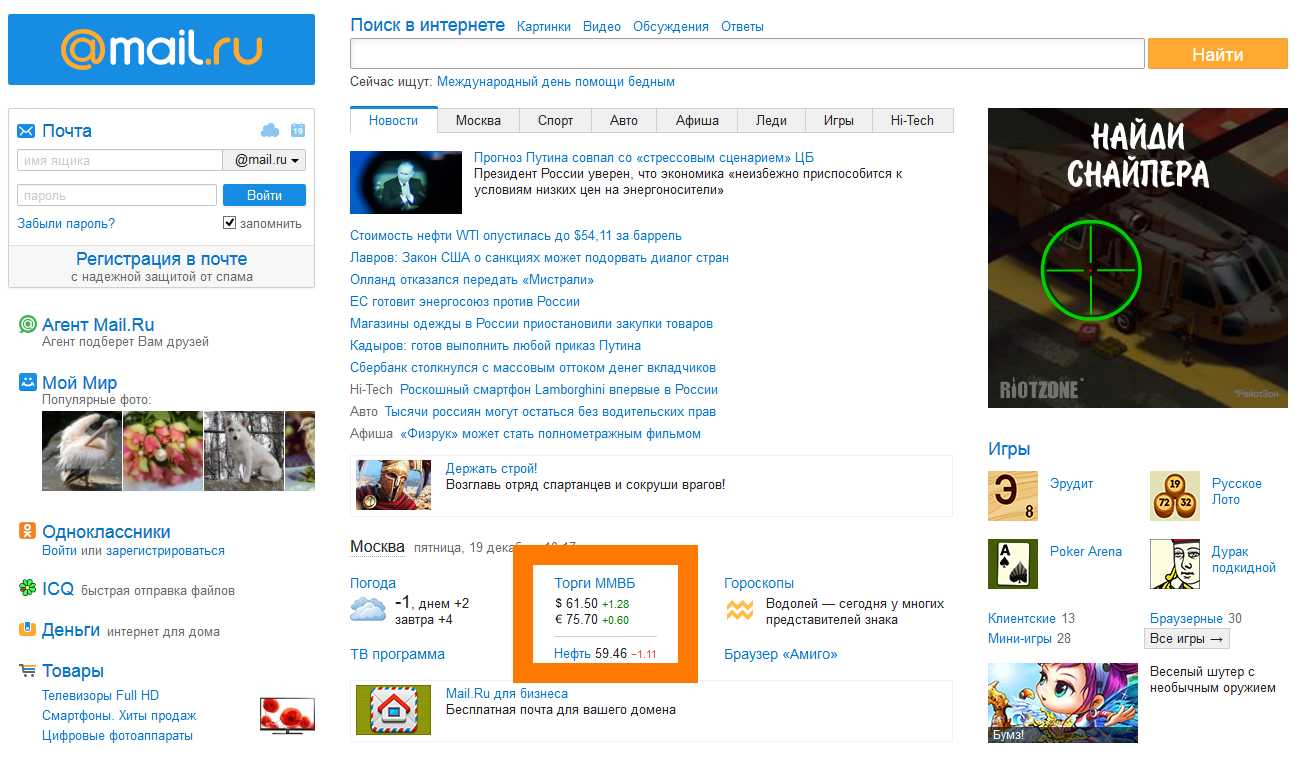Toggle the запомнить checkbox
The image size is (1301, 774).
coord(229,222)
